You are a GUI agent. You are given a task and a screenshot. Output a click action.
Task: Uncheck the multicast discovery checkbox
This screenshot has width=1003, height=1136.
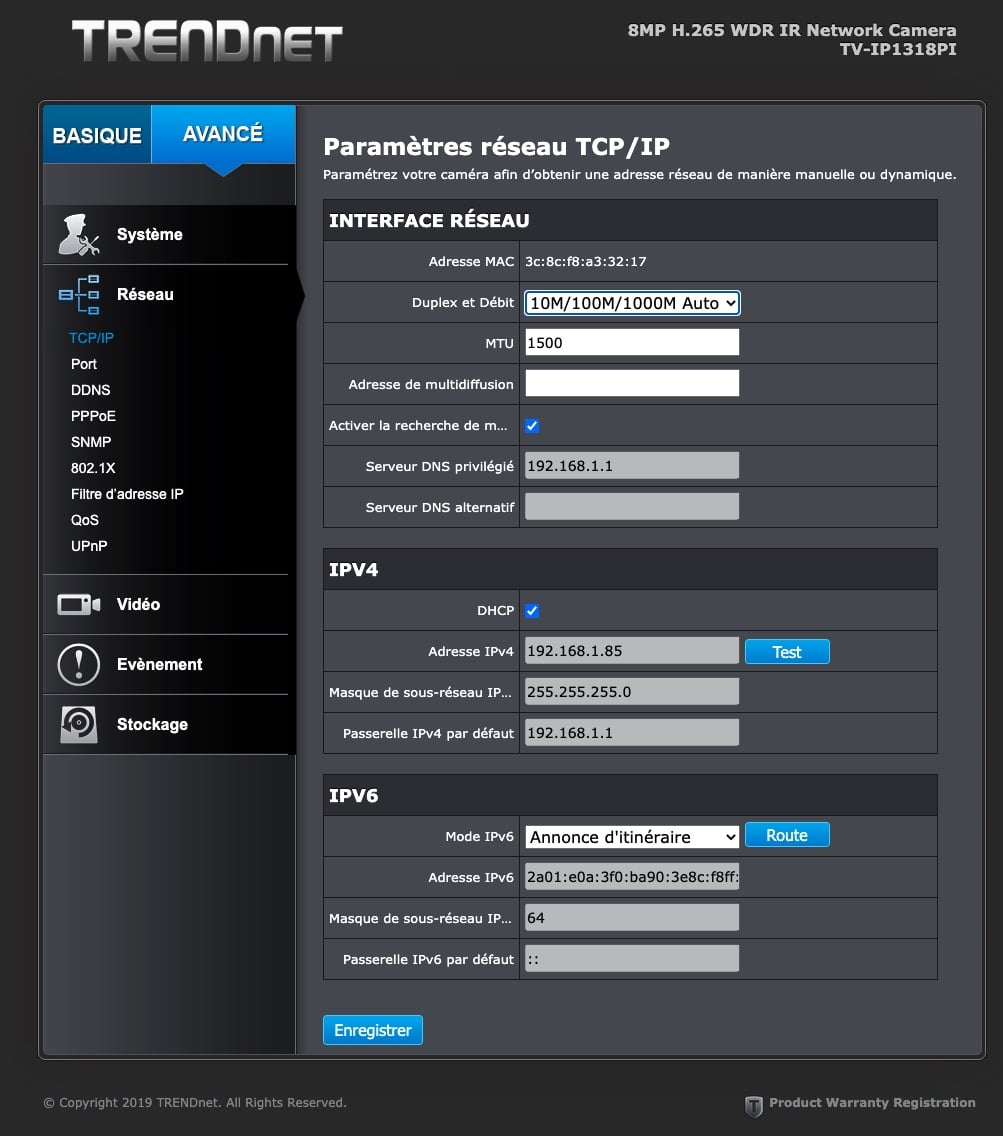click(x=532, y=426)
